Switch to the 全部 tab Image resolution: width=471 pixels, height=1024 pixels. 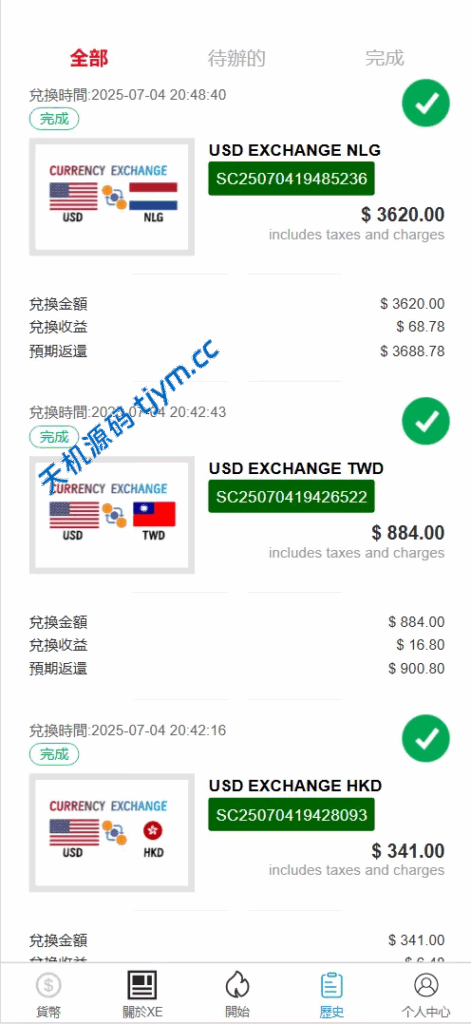[89, 57]
